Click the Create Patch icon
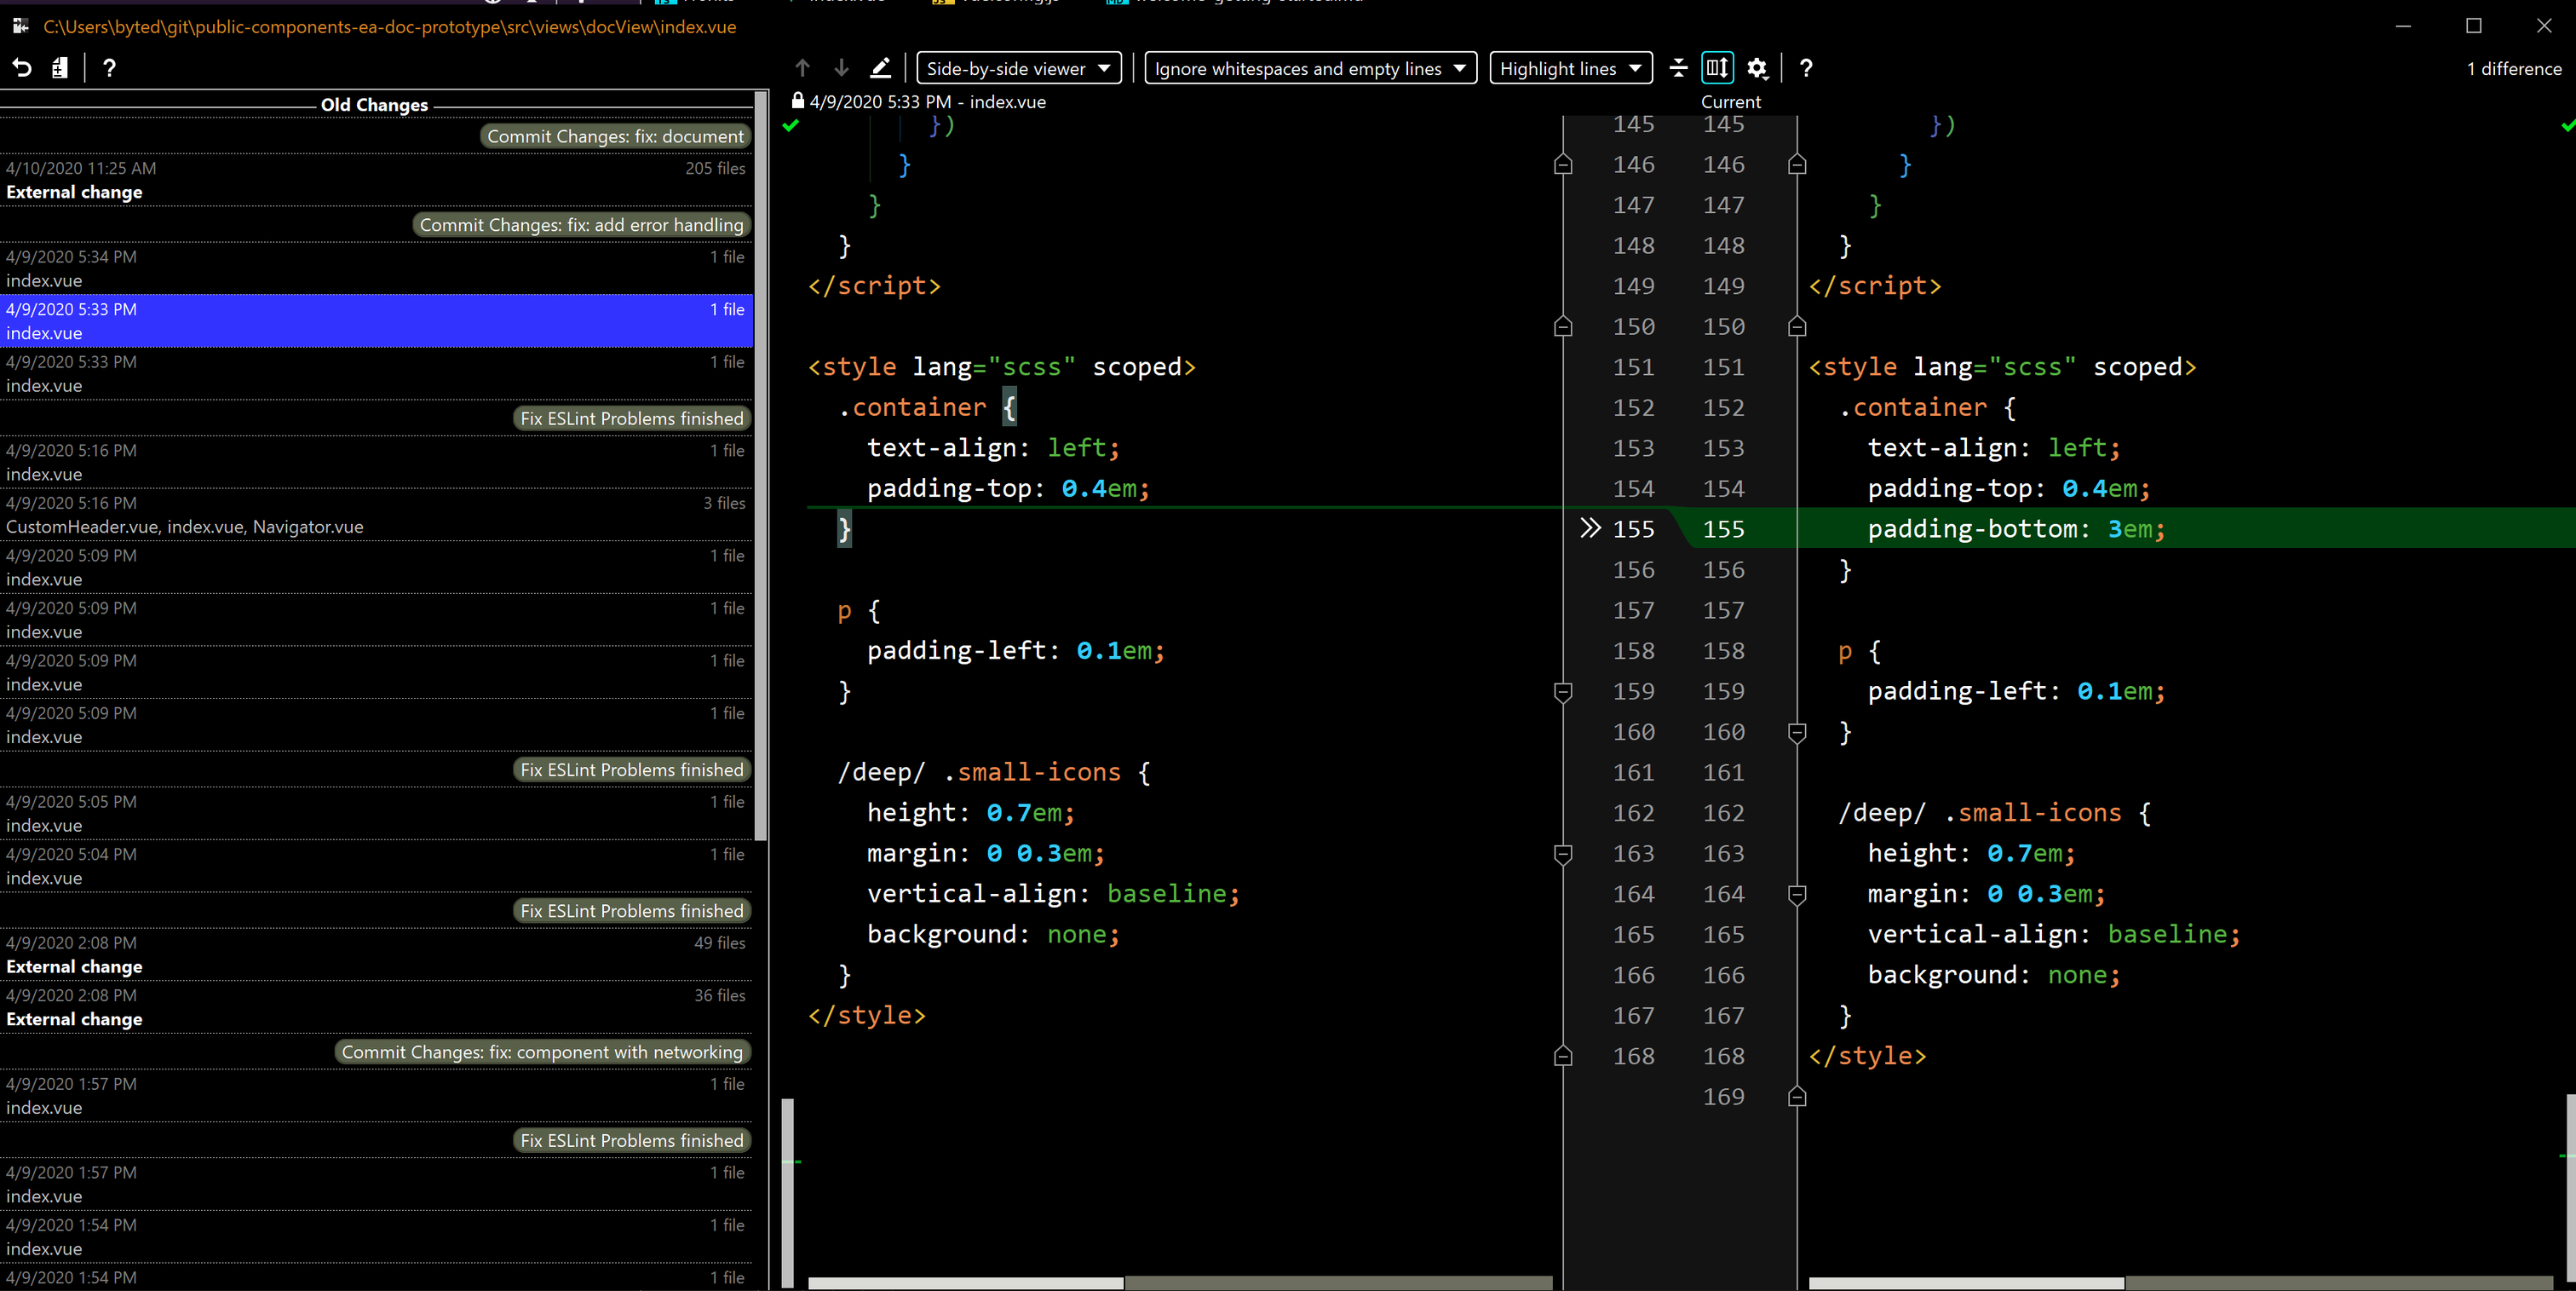The height and width of the screenshot is (1291, 2576). [60, 68]
